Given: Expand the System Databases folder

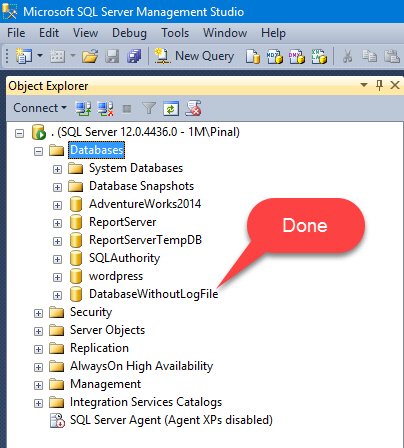Looking at the screenshot, I should pos(57,170).
